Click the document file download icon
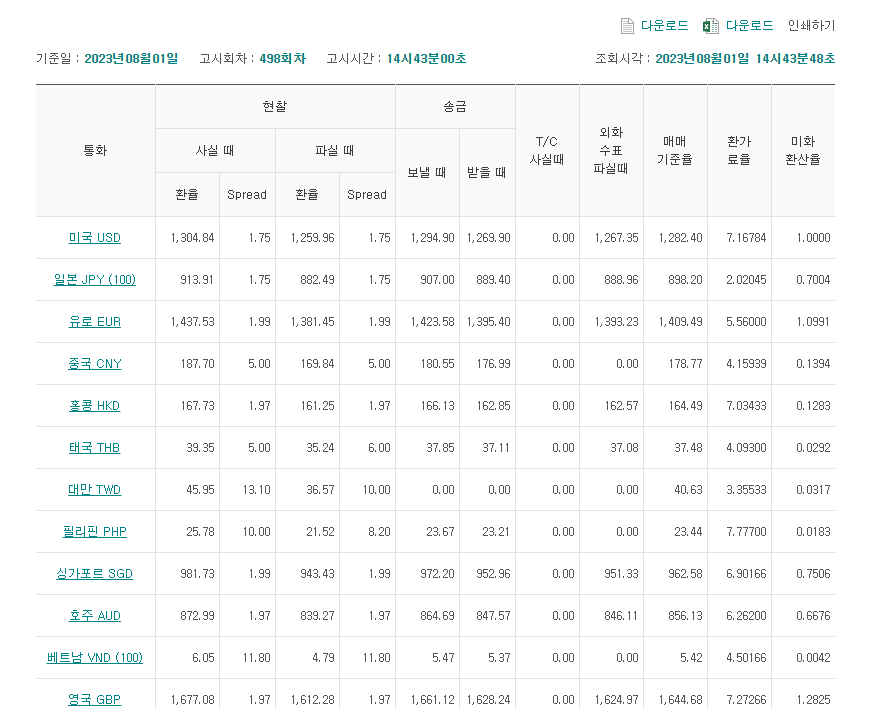This screenshot has width=889, height=708. pos(627,26)
